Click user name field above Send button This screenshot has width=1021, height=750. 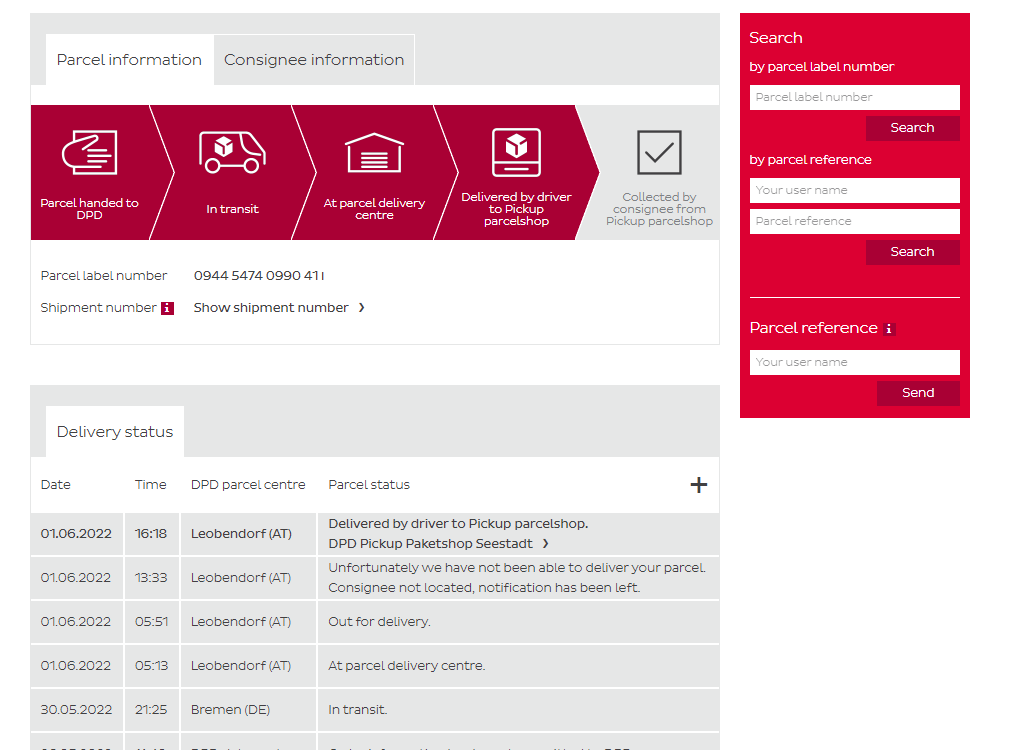tap(854, 362)
